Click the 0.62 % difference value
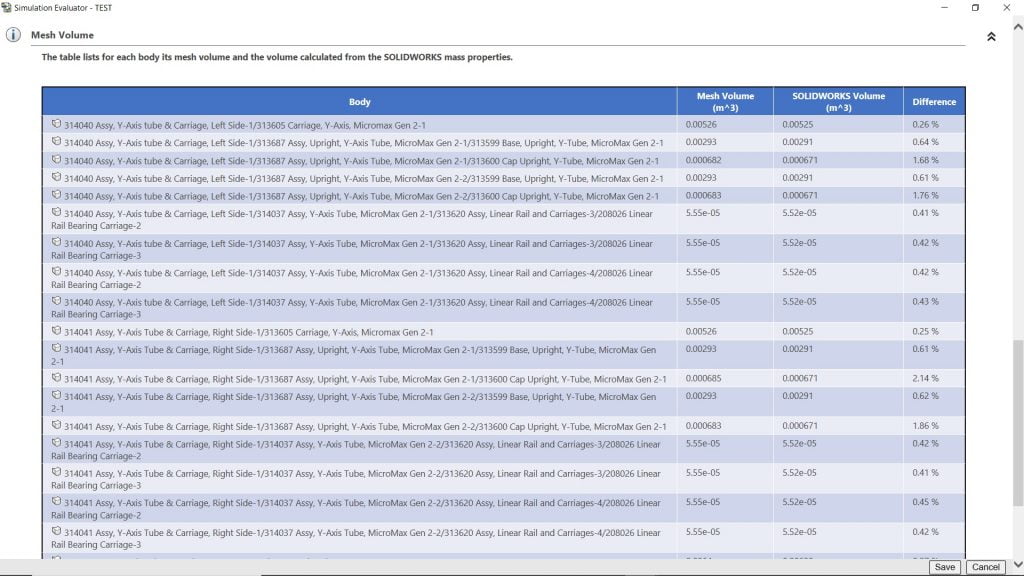 [925, 396]
